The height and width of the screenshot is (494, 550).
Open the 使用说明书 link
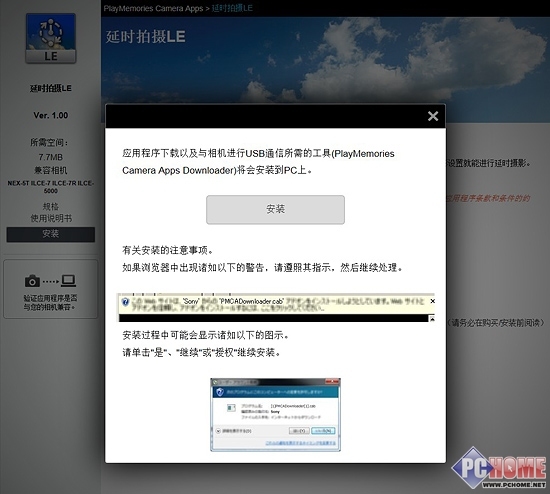pyautogui.click(x=51, y=219)
